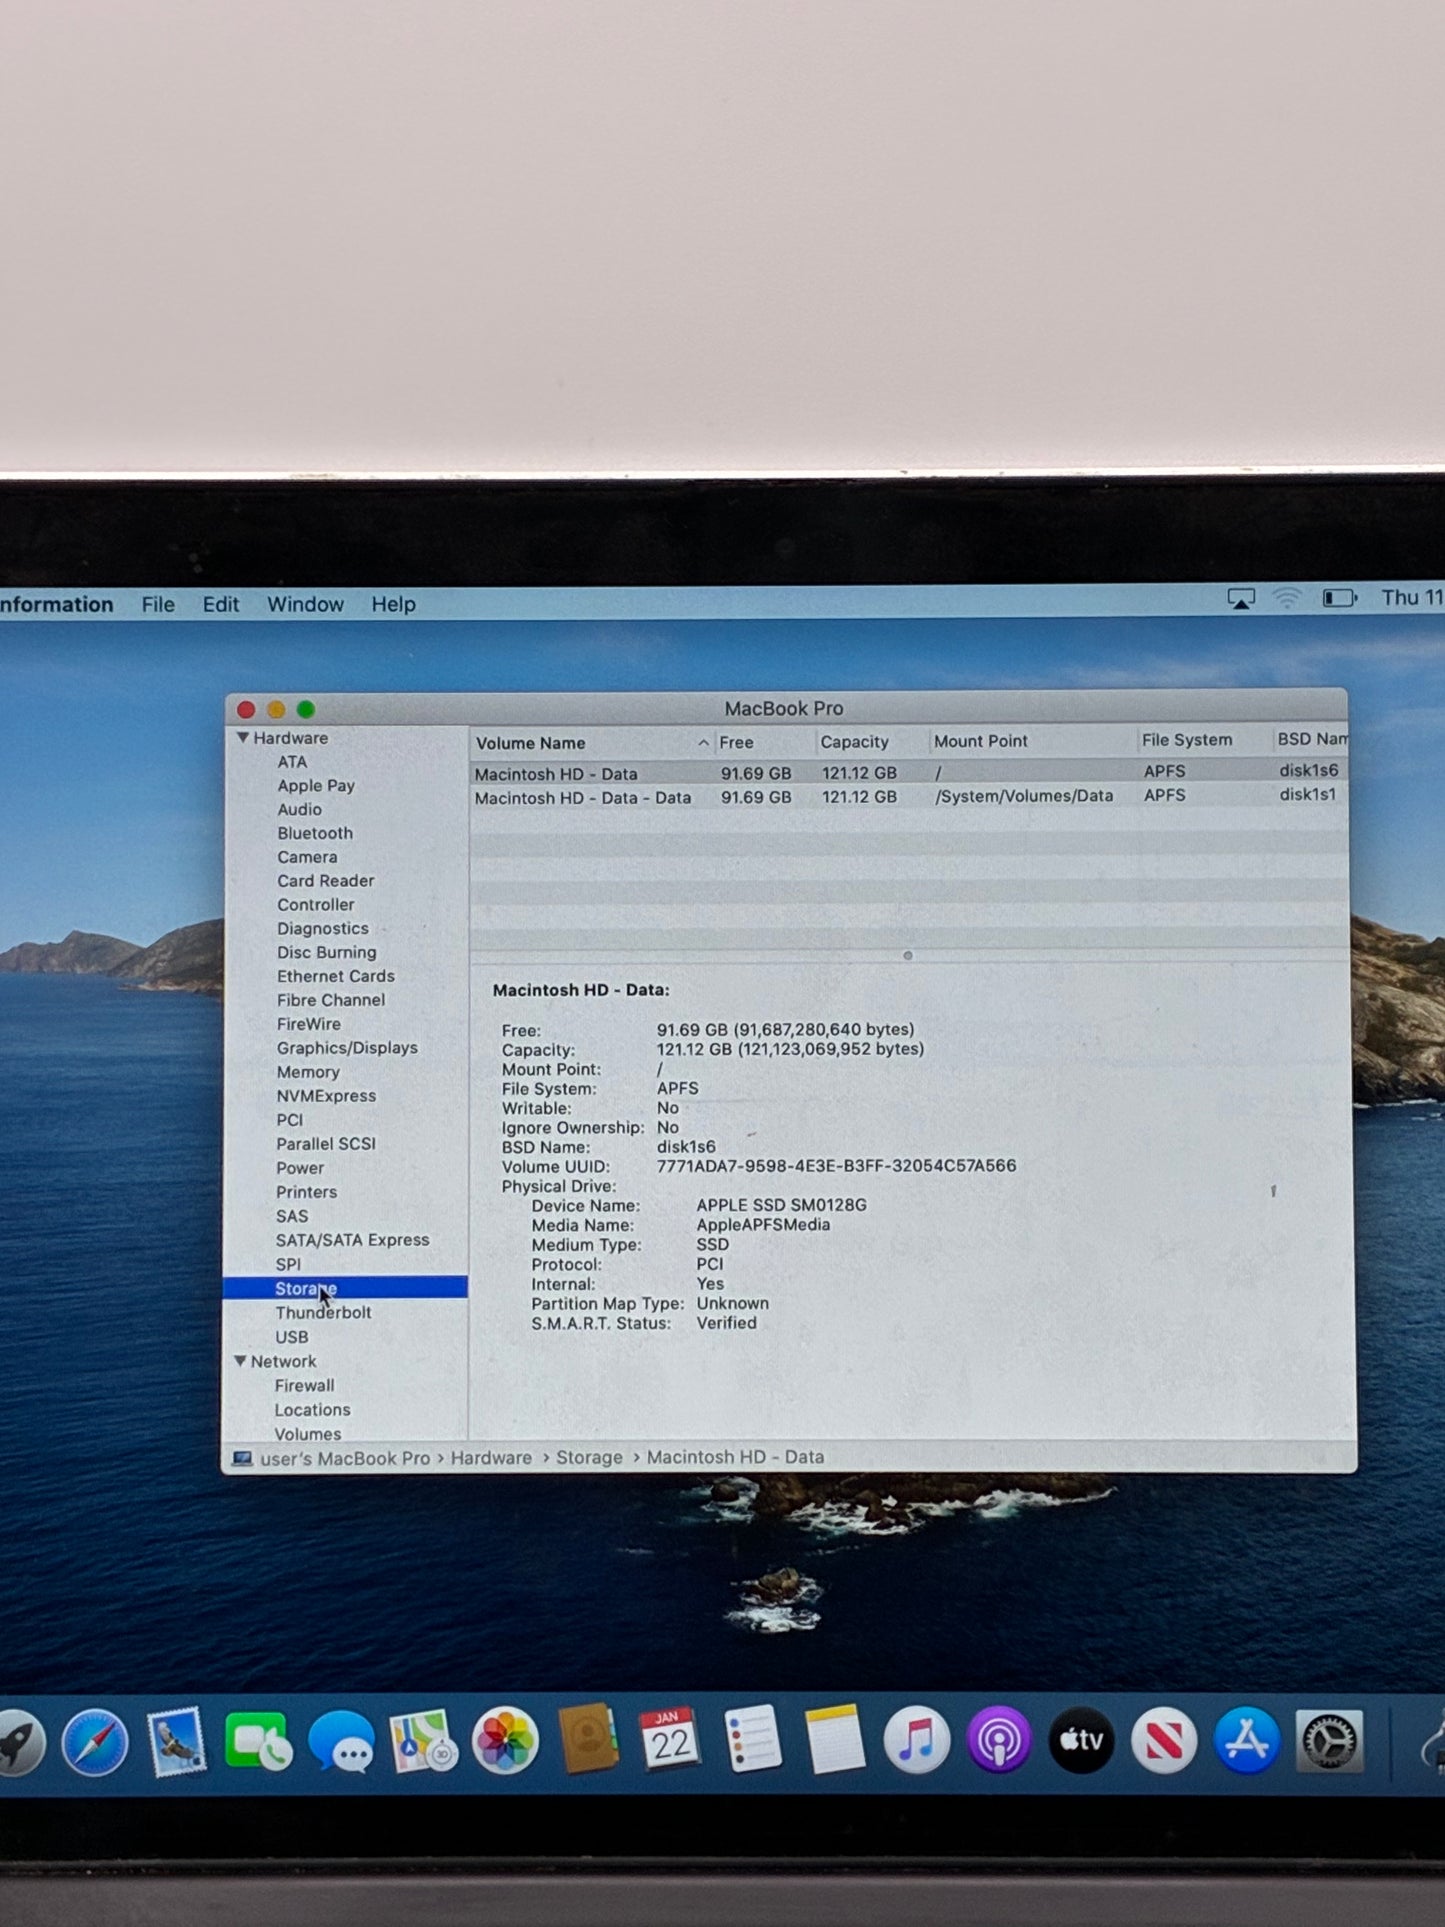The width and height of the screenshot is (1445, 1927).
Task: Click the MacBook icon in path bar
Action: [x=242, y=1459]
